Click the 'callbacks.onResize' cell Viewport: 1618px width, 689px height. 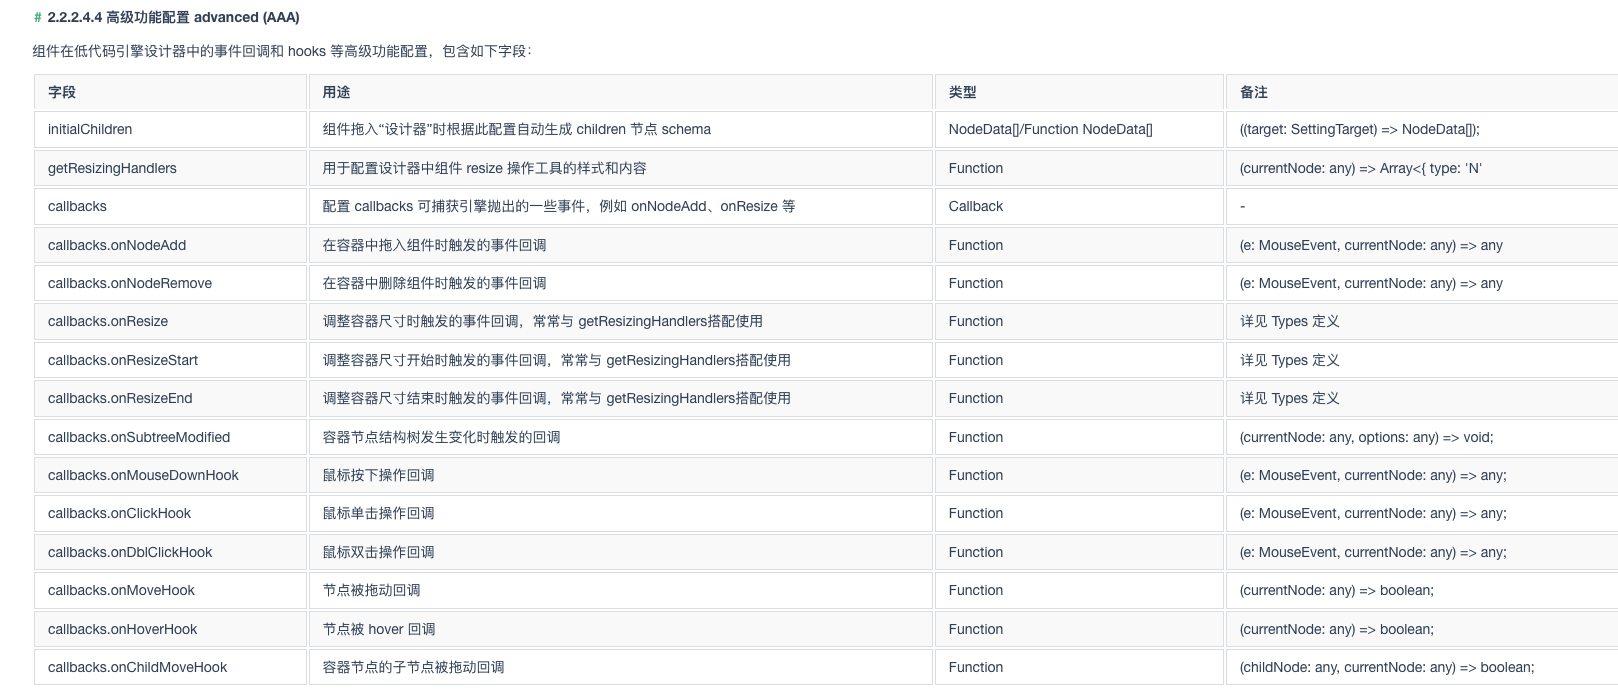(170, 321)
